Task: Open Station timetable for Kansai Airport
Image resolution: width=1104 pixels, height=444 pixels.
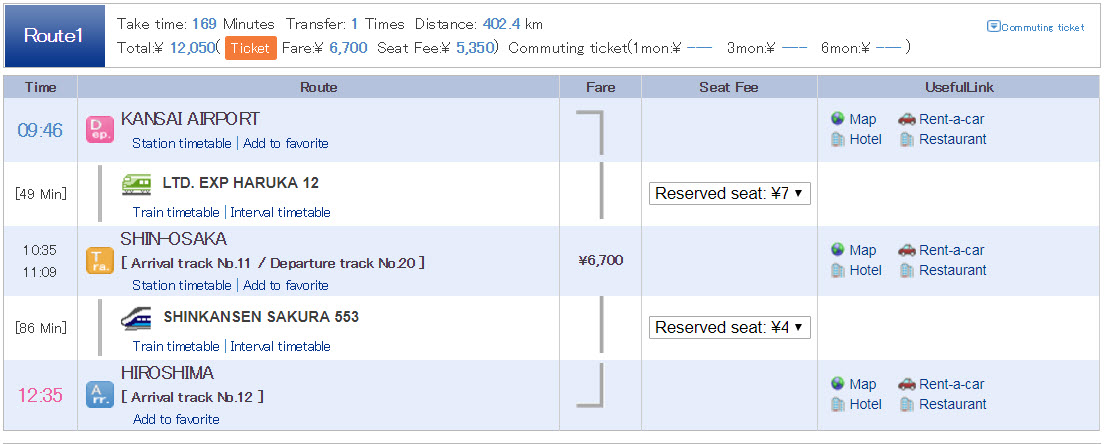Action: 182,144
